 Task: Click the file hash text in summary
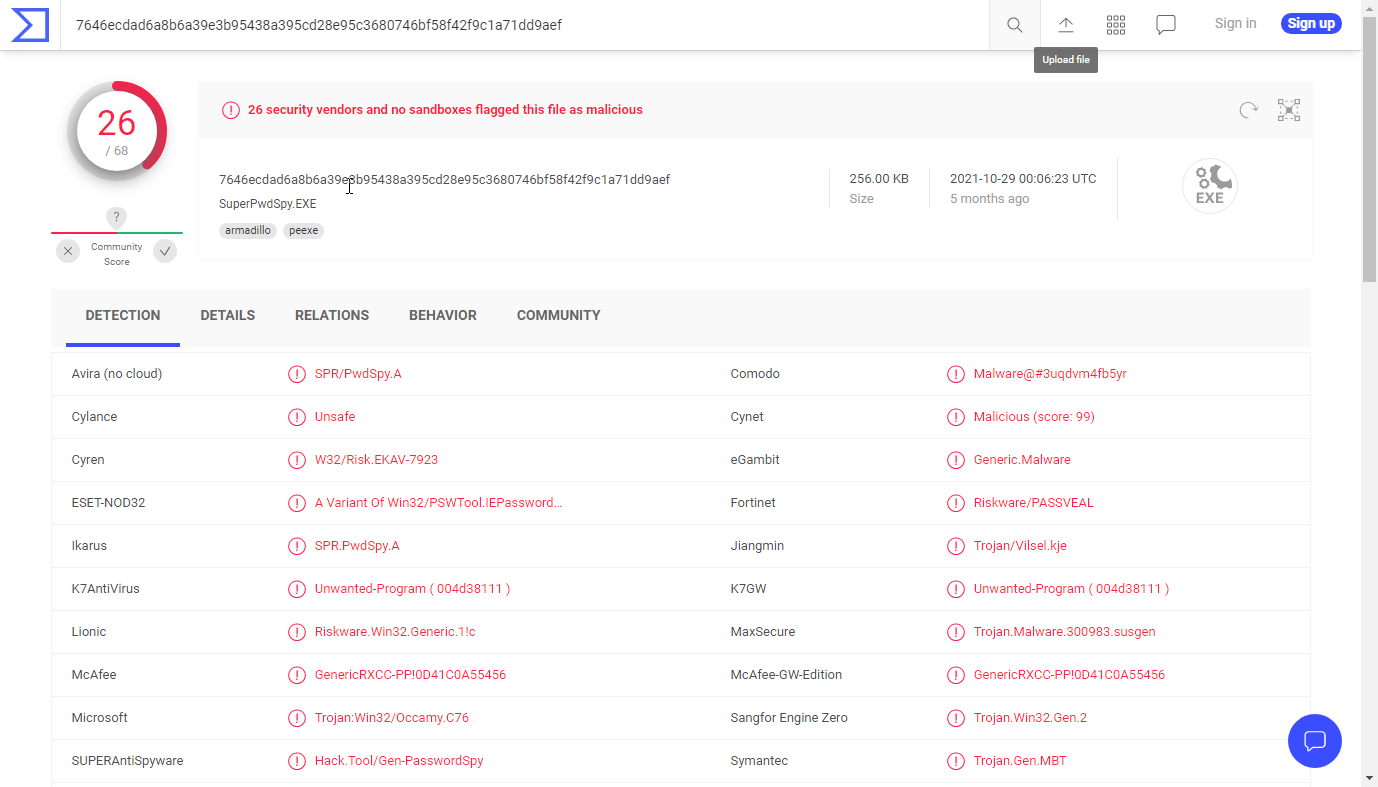444,180
